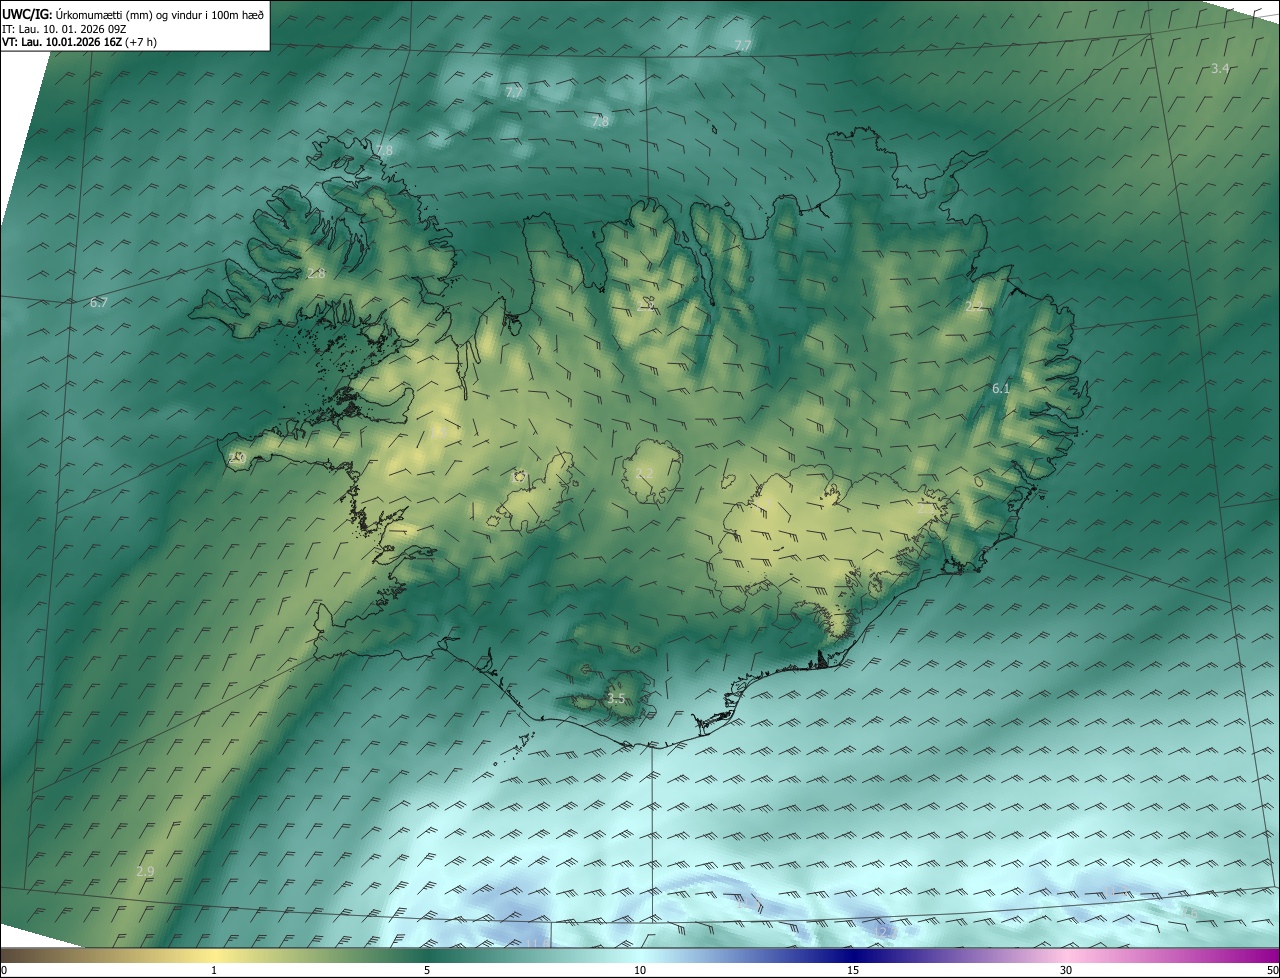The width and height of the screenshot is (1280, 978).
Task: Click the 2.0 value label on the peninsula
Action: click(x=237, y=458)
